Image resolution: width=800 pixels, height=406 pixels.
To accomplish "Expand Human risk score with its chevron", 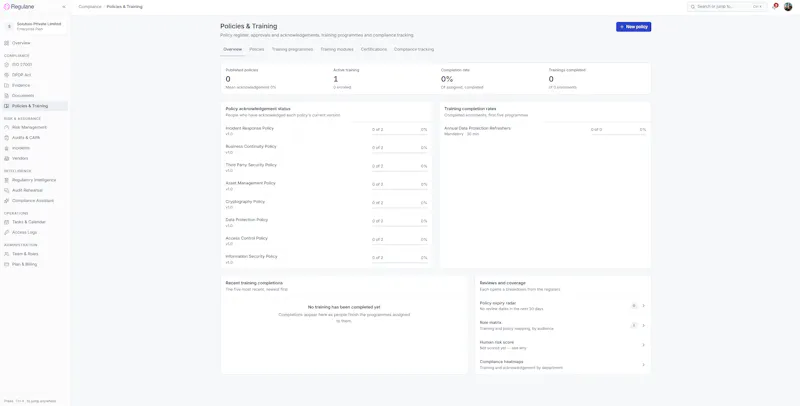I will pos(643,345).
